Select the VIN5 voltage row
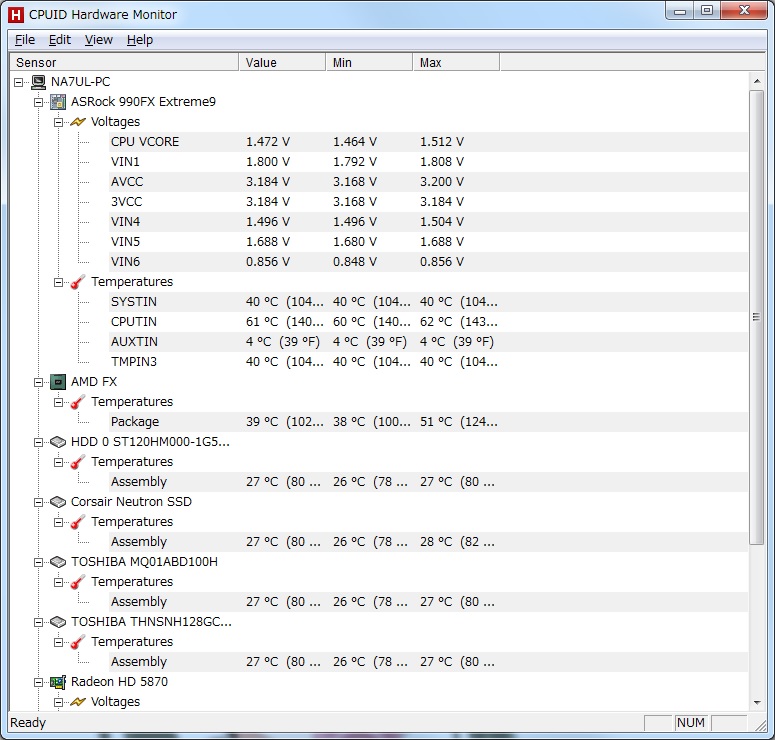Screen dimensions: 775x740 pyautogui.click(x=428, y=242)
